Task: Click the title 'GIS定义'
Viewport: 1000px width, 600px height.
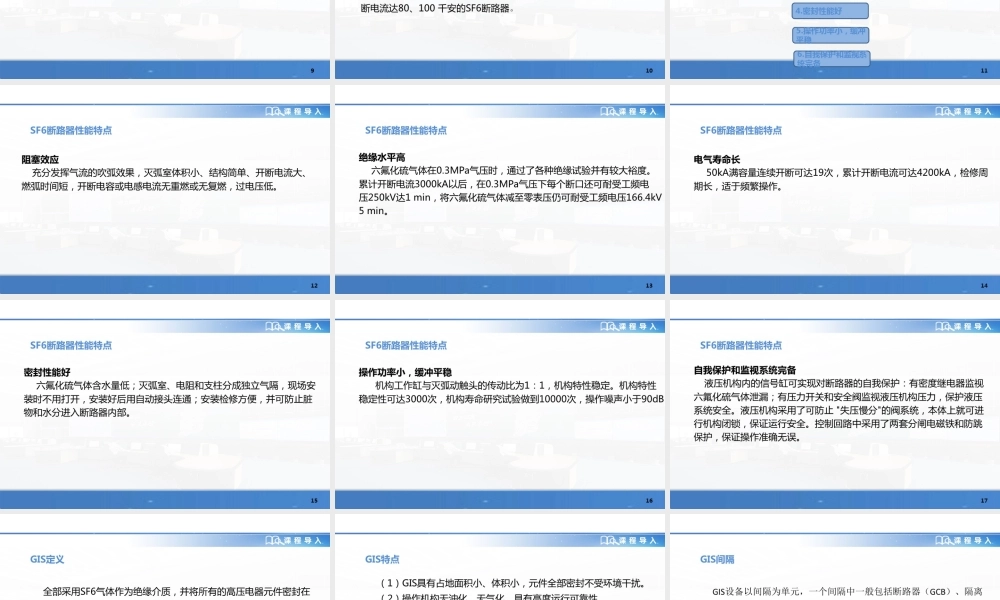Action: (x=47, y=559)
